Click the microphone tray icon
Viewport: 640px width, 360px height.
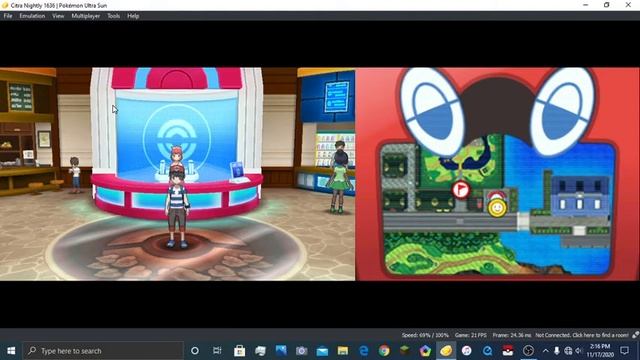[557, 351]
